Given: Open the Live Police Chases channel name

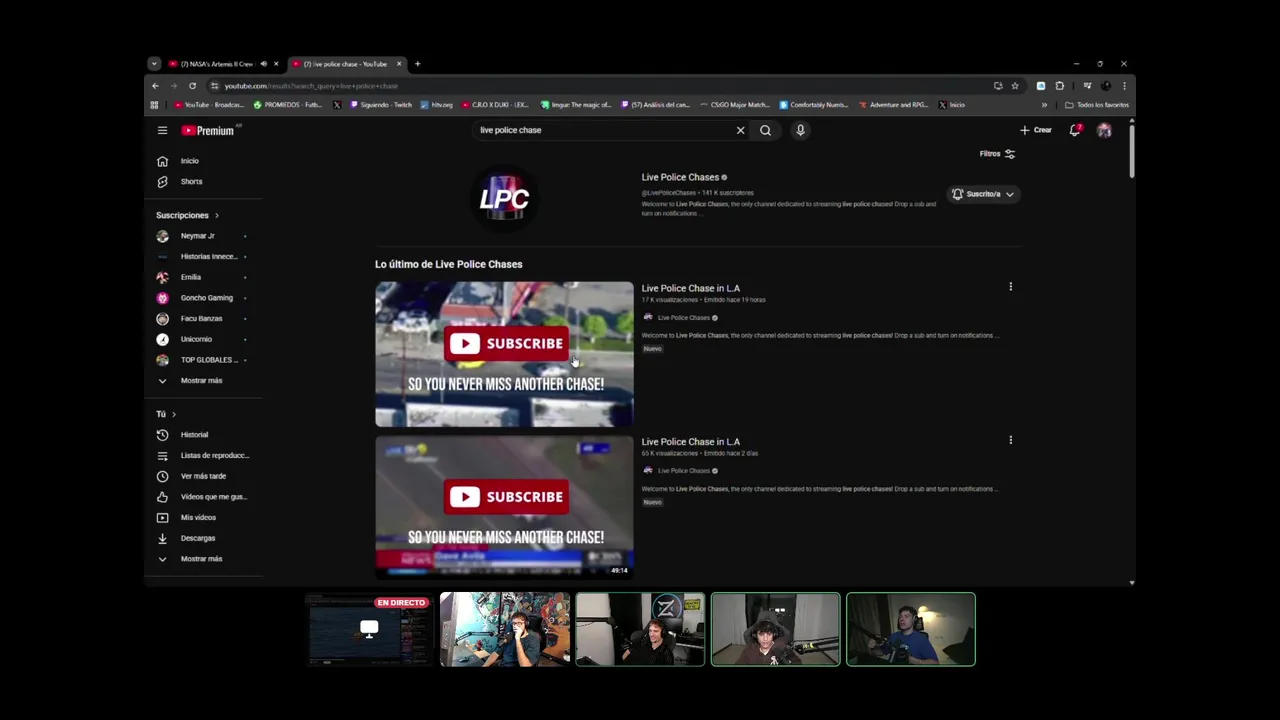Looking at the screenshot, I should click(680, 177).
